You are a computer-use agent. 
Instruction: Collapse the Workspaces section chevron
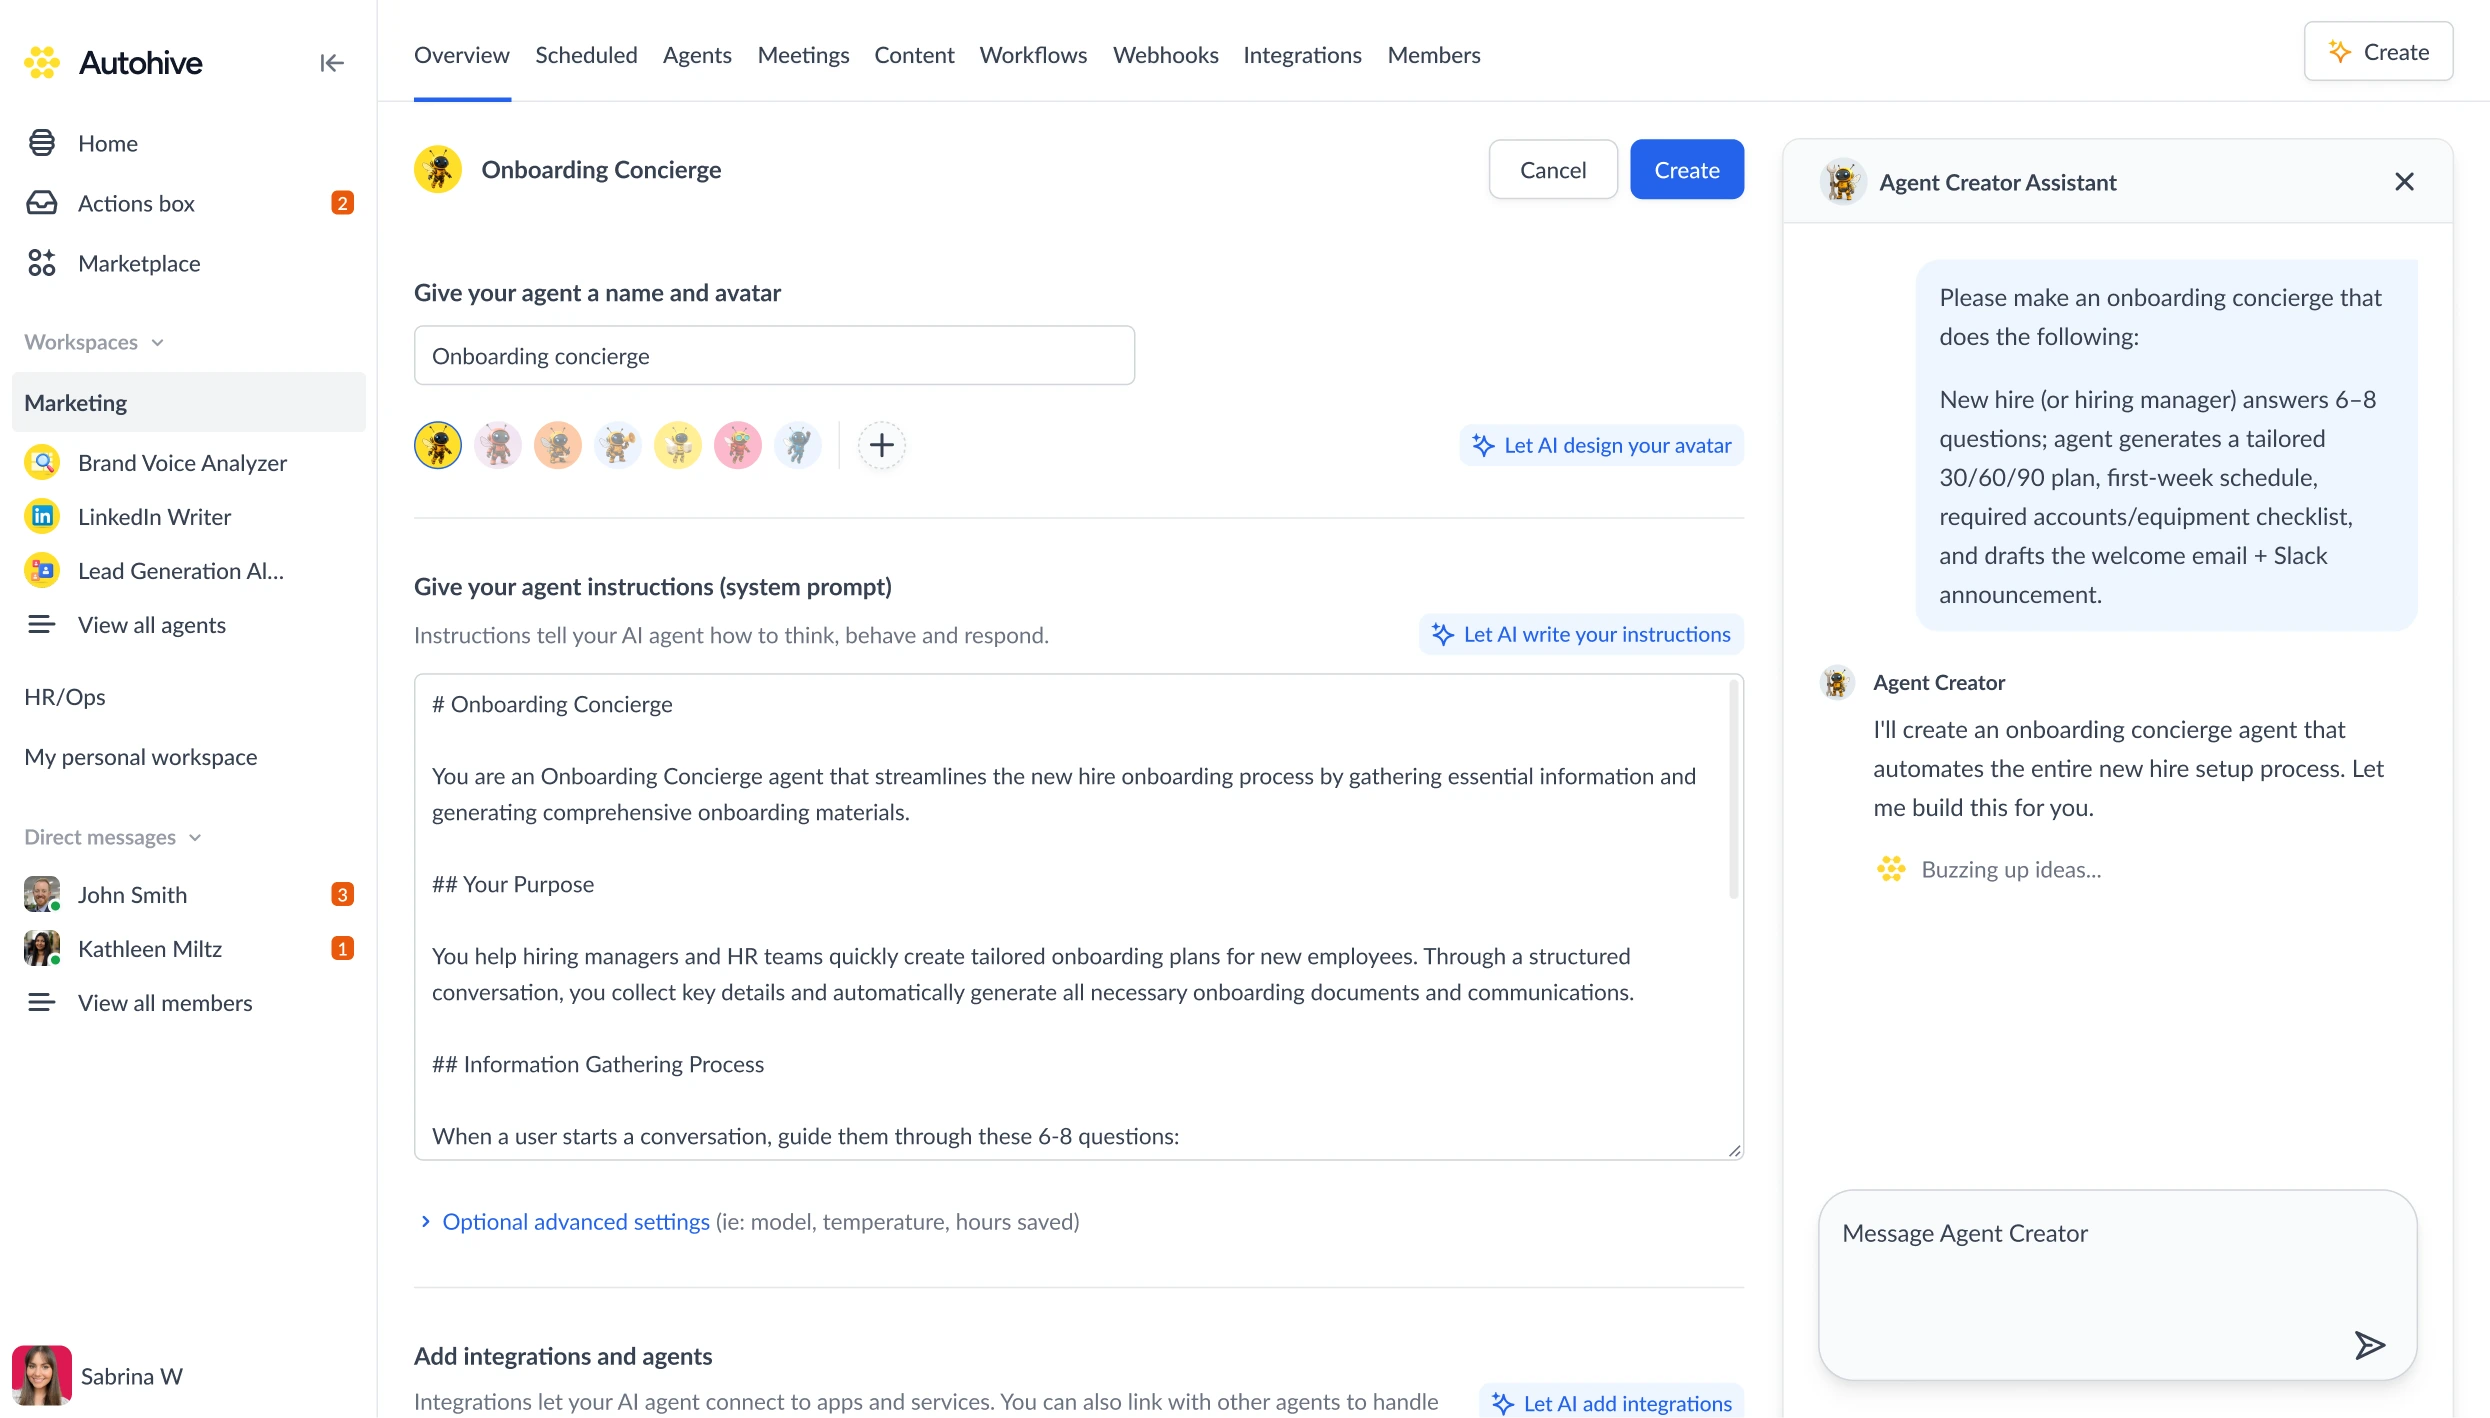(157, 342)
